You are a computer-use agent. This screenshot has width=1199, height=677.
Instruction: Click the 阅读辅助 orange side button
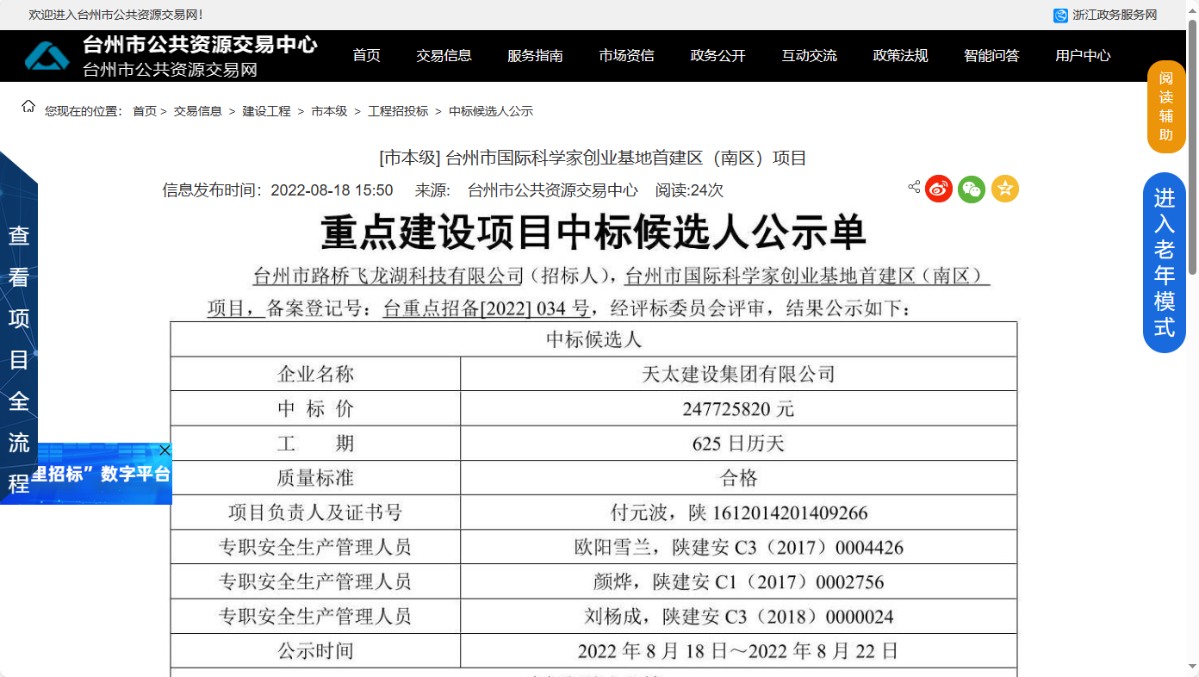tap(1165, 106)
